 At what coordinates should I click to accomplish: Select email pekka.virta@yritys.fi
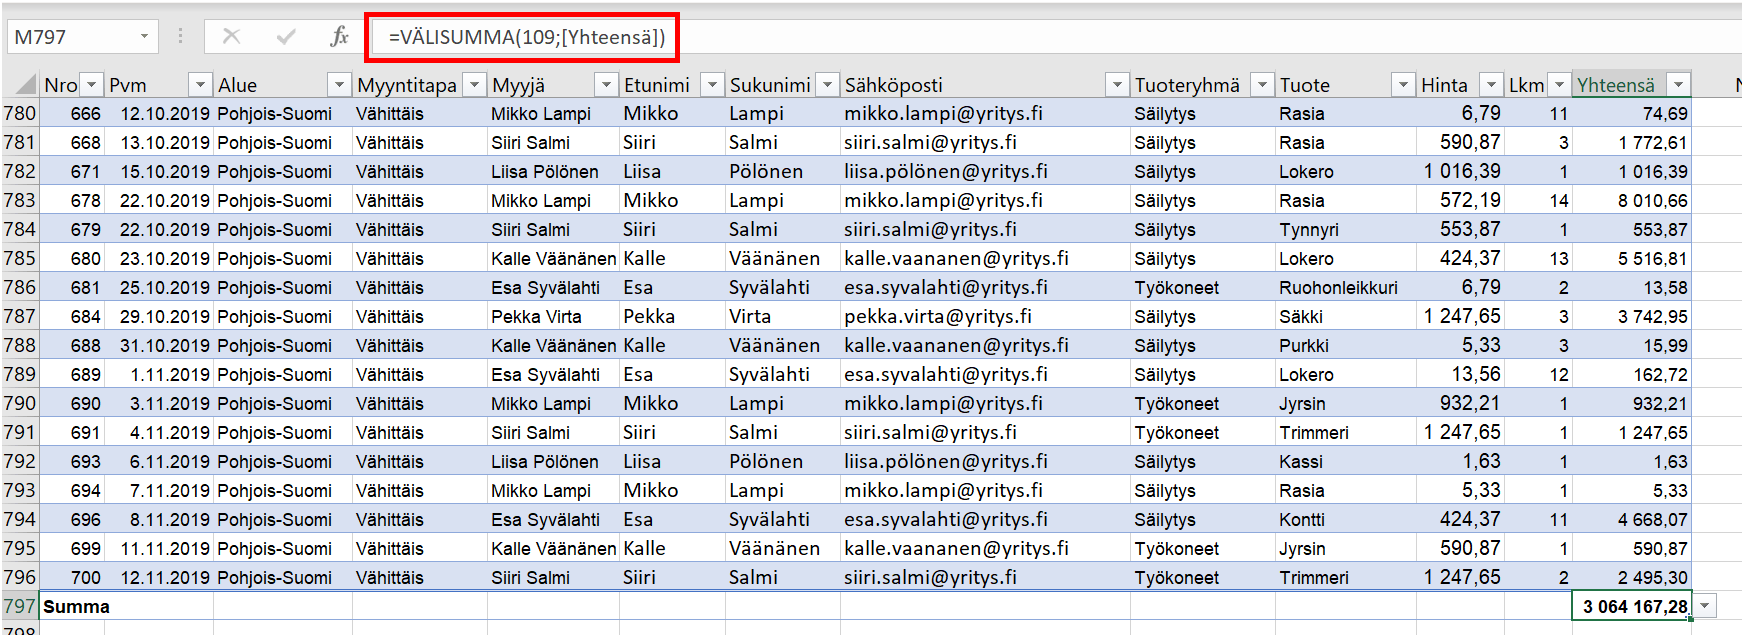point(985,316)
